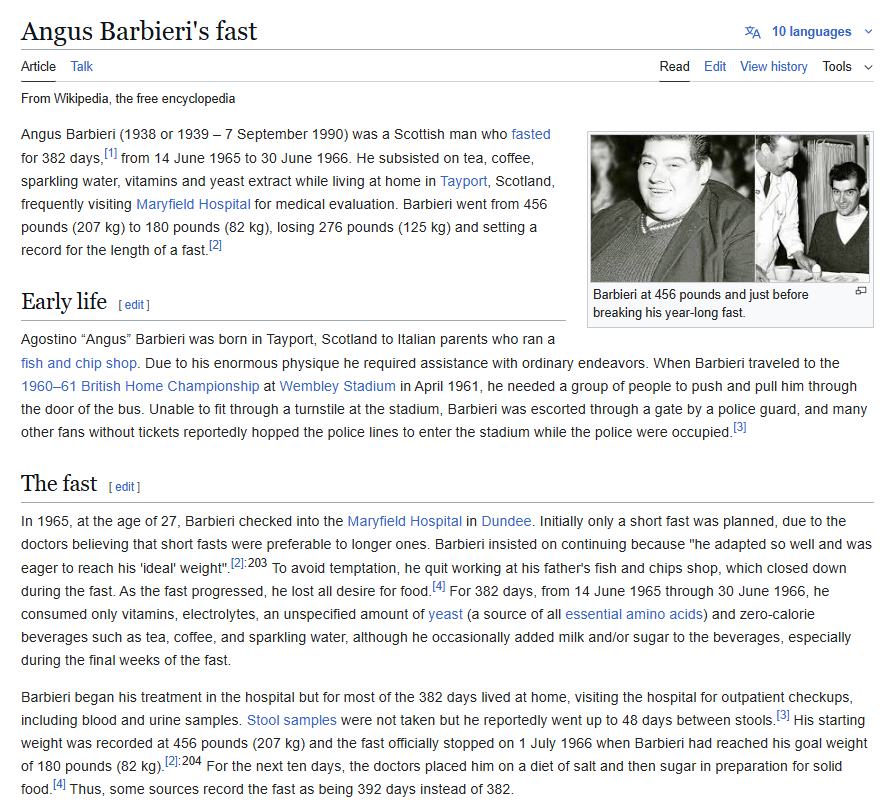Switch to the Talk tab
The height and width of the screenshot is (811, 891).
(x=81, y=66)
